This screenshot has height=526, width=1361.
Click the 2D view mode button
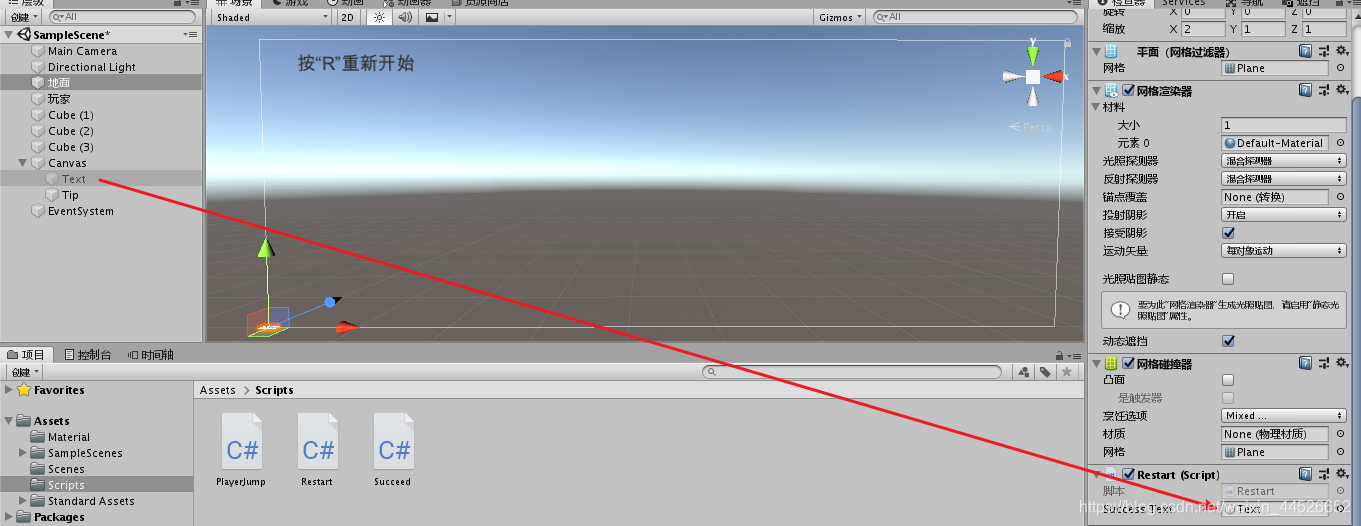348,17
